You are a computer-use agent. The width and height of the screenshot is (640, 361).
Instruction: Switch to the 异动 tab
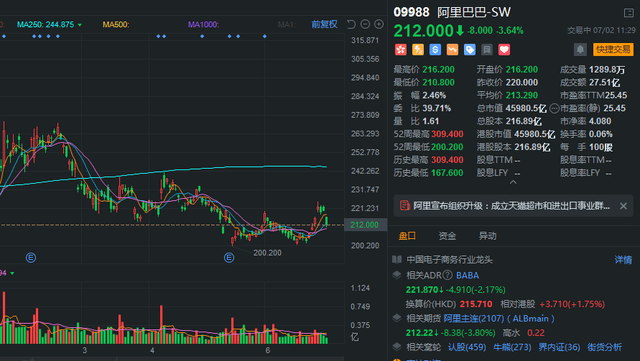pos(487,236)
